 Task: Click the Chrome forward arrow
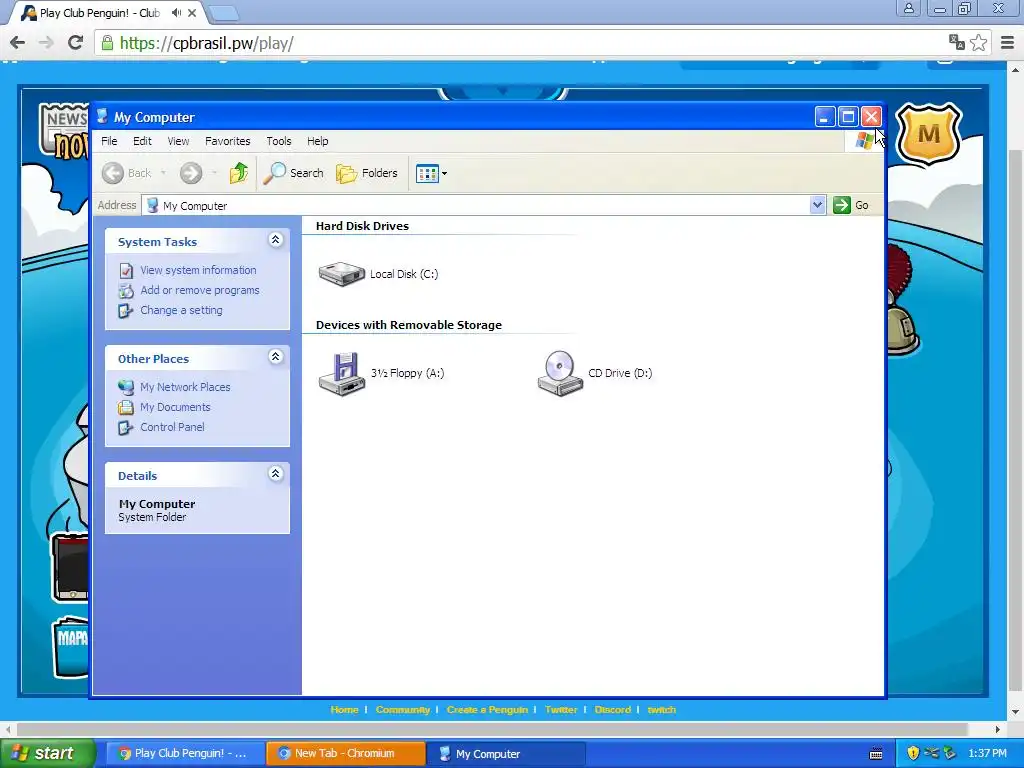click(x=46, y=43)
